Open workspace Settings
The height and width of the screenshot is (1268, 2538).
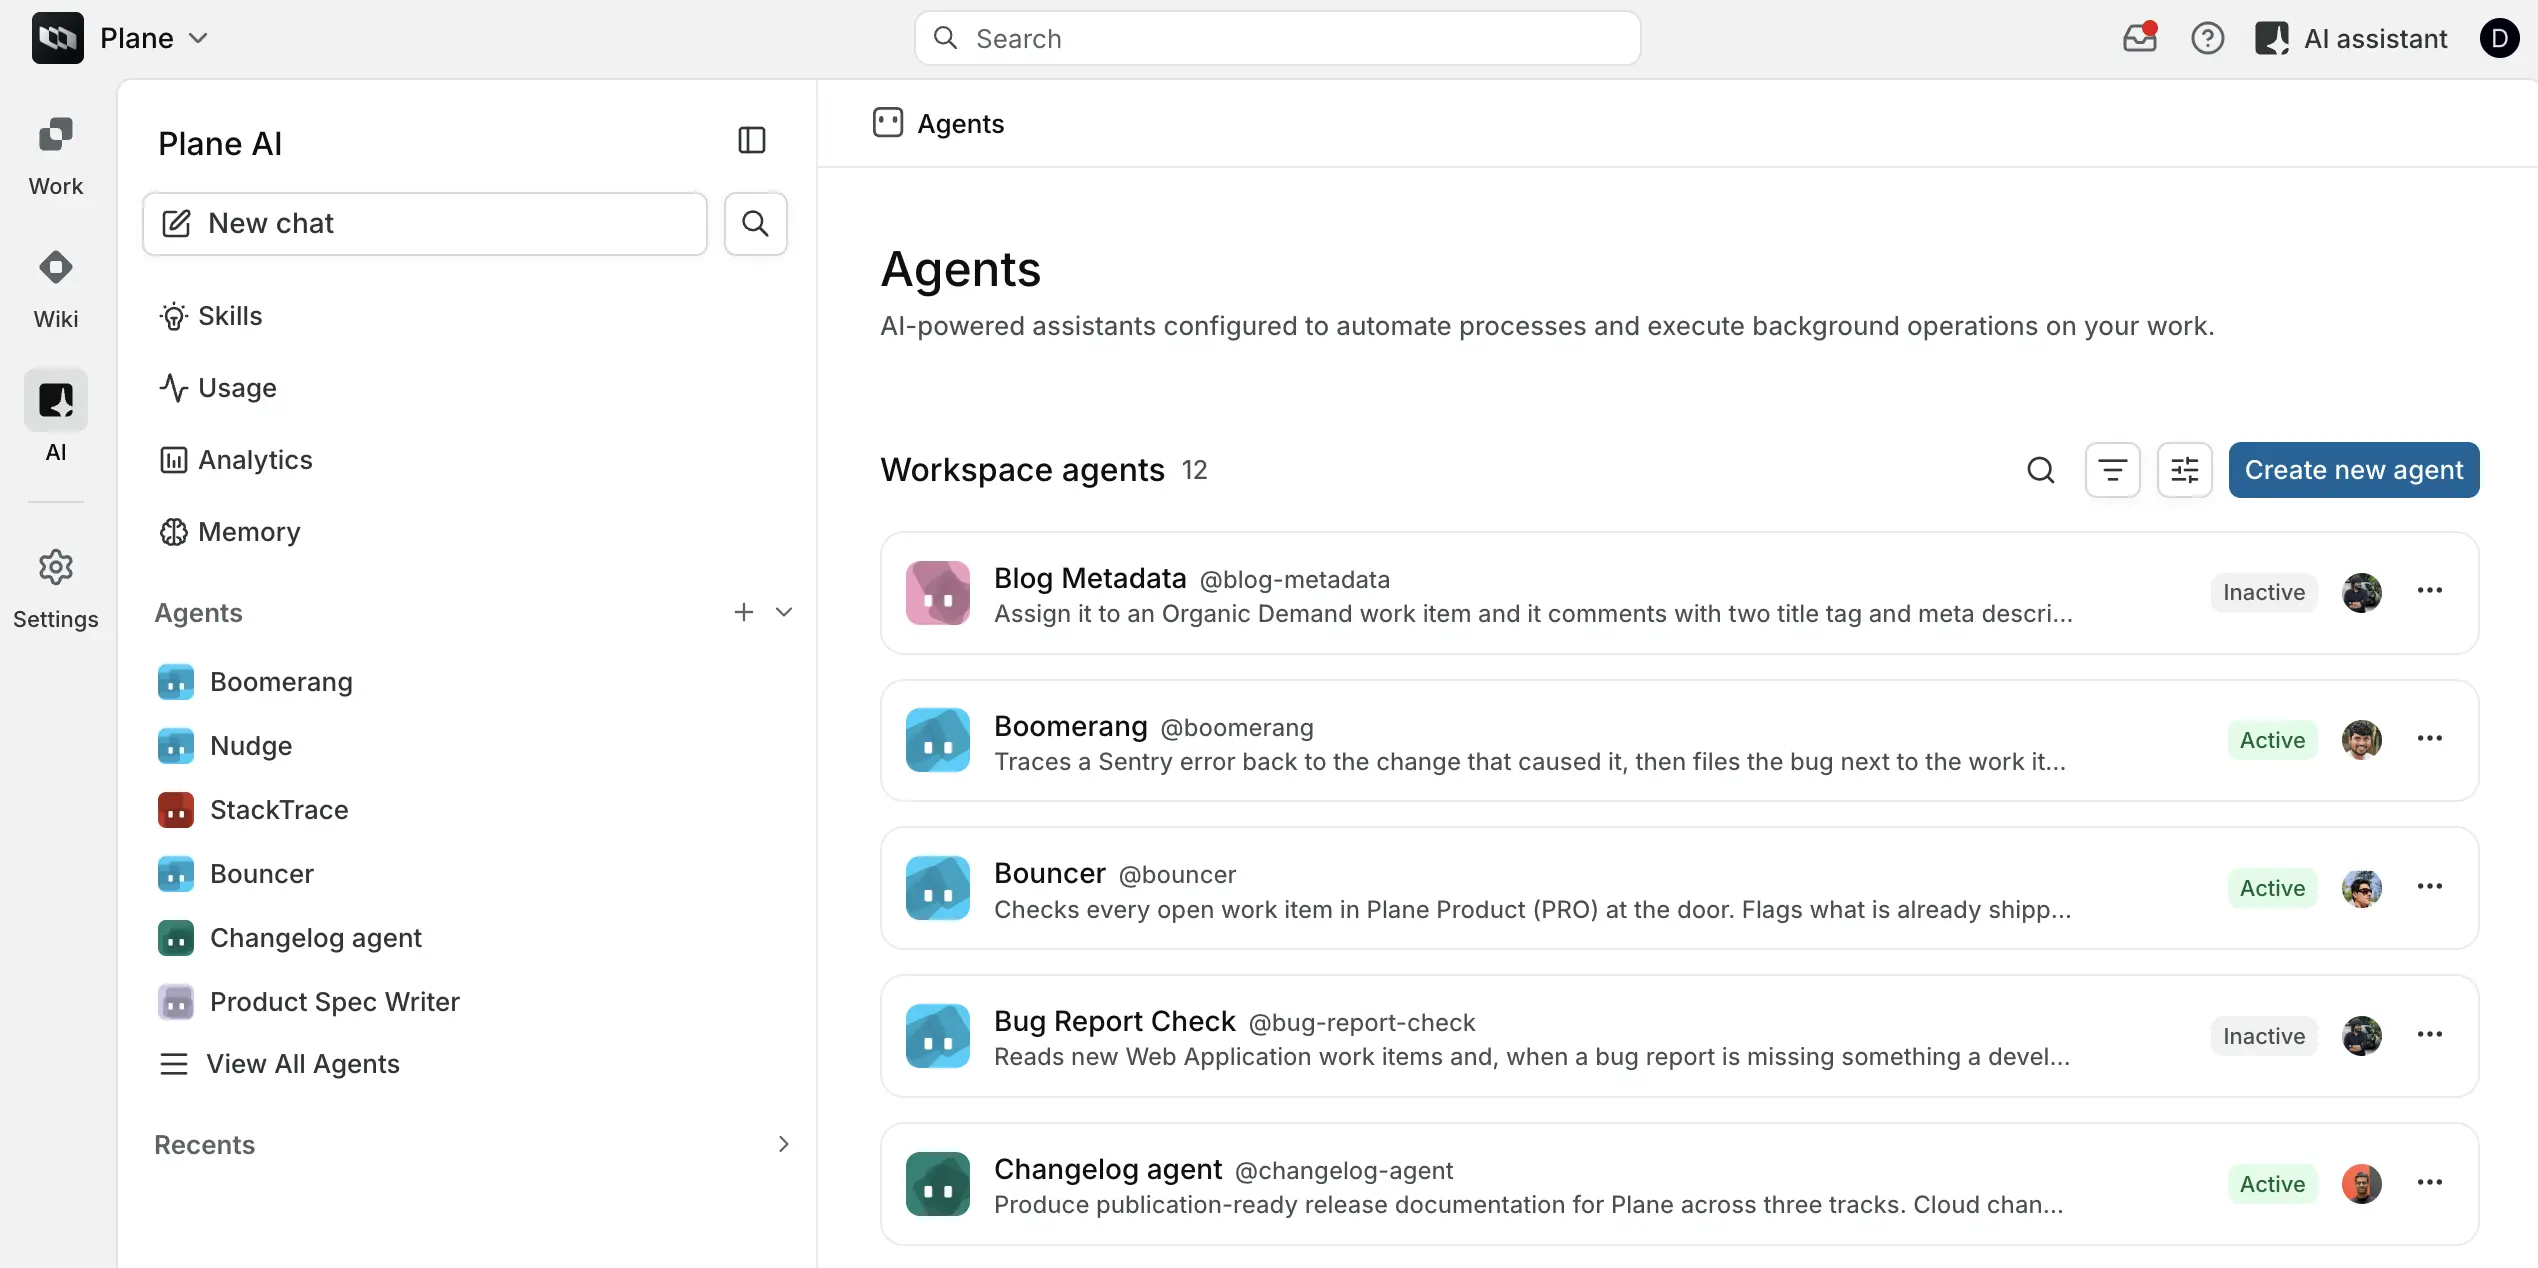(56, 589)
